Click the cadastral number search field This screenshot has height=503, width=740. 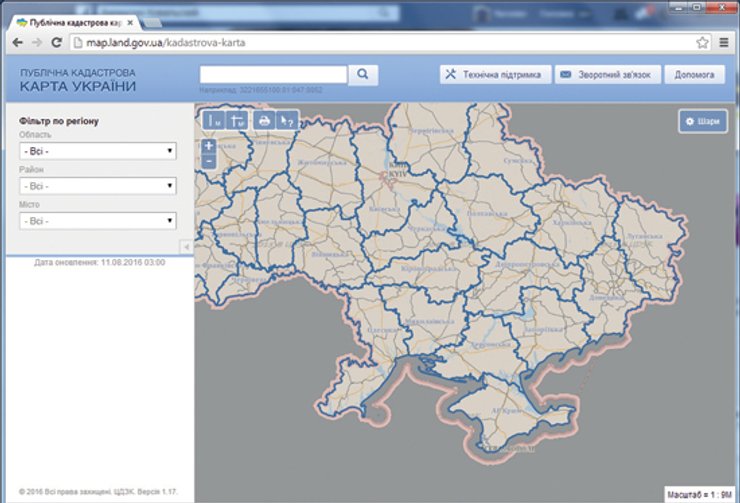(273, 74)
